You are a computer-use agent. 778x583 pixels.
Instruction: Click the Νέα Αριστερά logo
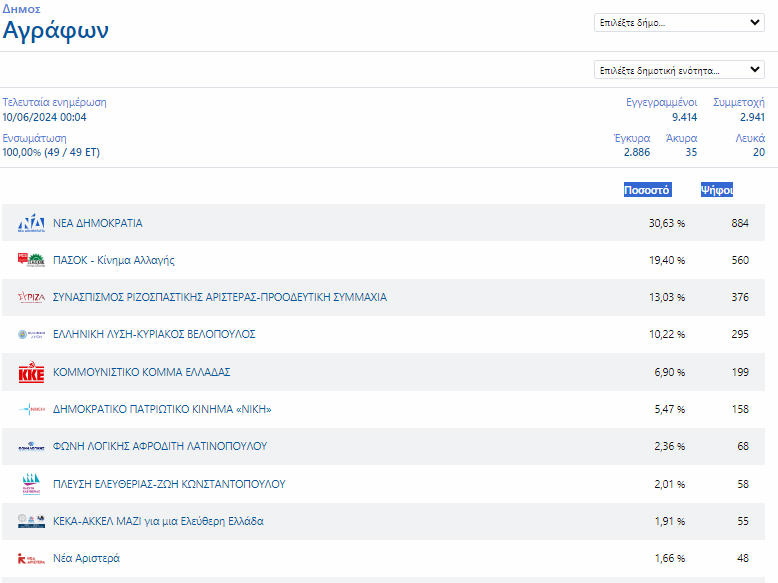click(x=31, y=559)
